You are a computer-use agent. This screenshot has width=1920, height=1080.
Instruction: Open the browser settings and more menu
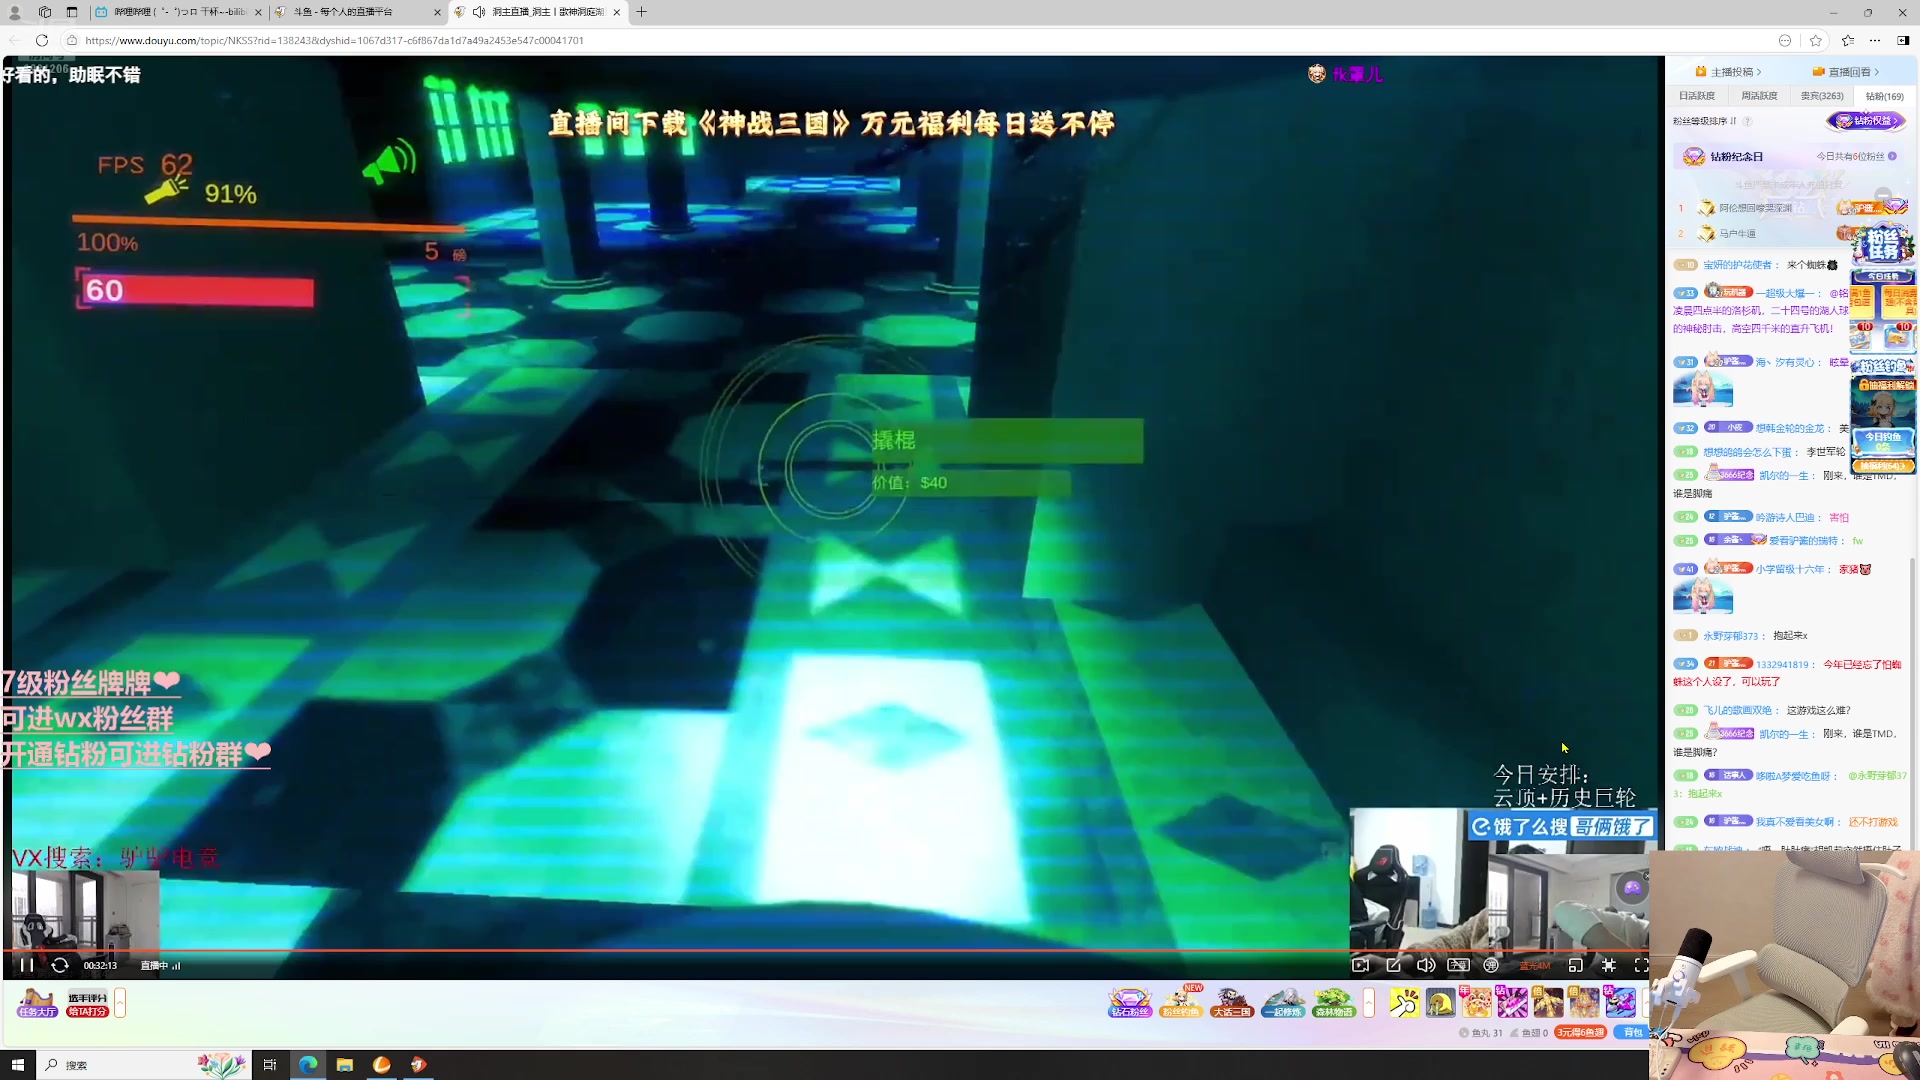tap(1875, 40)
